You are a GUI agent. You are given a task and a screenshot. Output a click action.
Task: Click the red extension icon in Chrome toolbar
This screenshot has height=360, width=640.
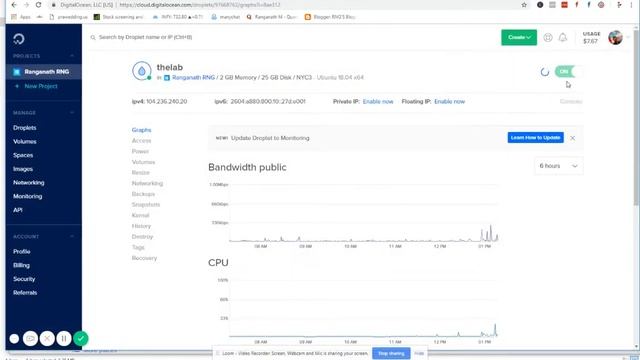point(564,5)
